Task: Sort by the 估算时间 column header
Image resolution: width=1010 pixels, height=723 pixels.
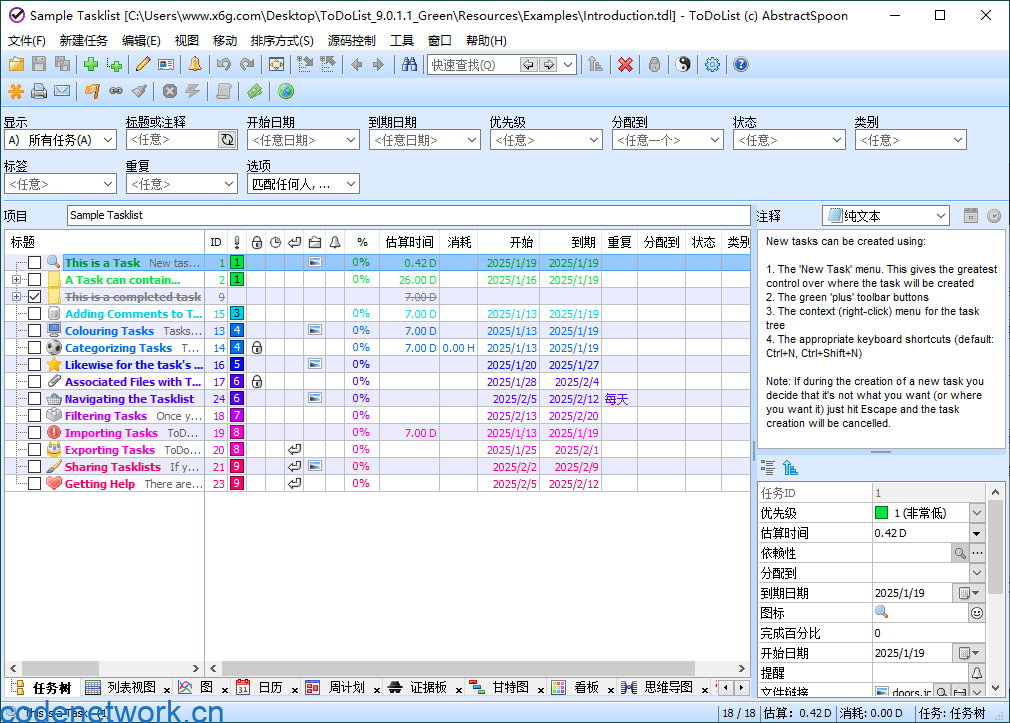Action: (409, 242)
